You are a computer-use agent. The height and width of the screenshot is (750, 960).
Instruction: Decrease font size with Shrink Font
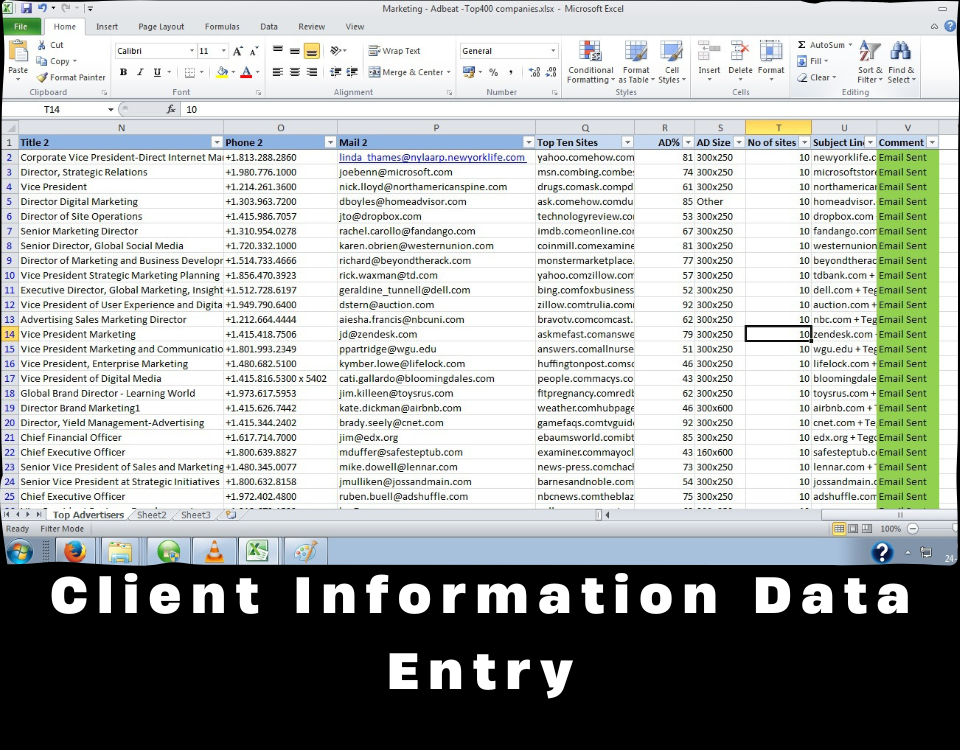coord(254,51)
